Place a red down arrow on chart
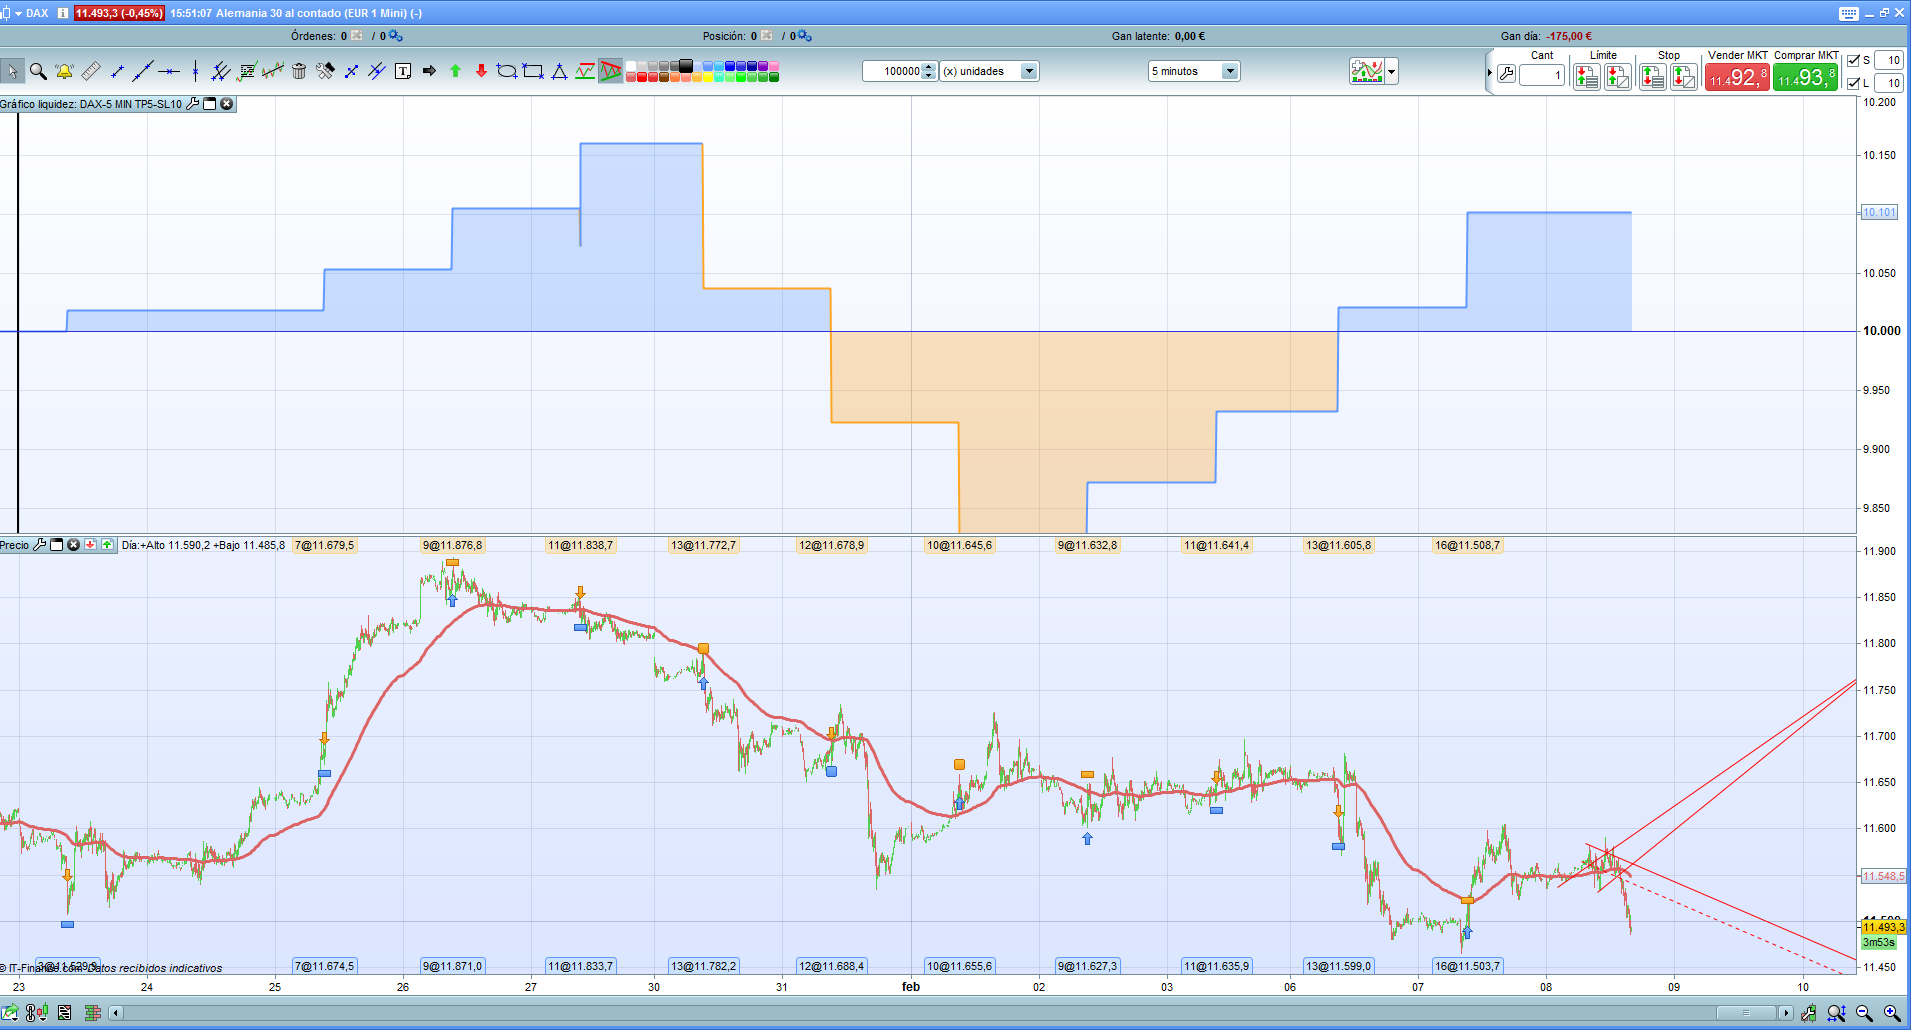 pos(481,71)
